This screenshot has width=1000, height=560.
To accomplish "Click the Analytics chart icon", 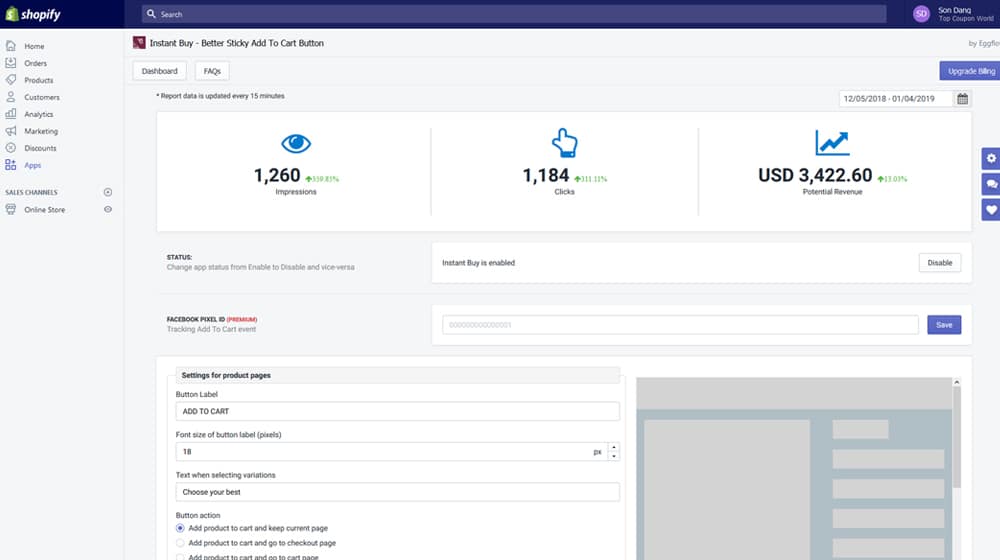I will (x=11, y=114).
